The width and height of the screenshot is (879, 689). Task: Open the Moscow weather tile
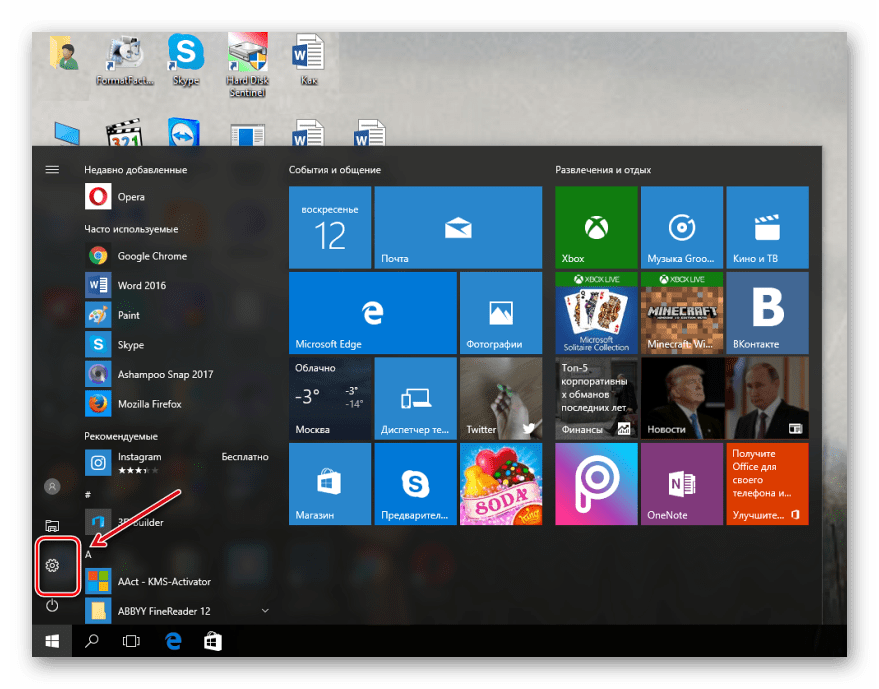[330, 399]
